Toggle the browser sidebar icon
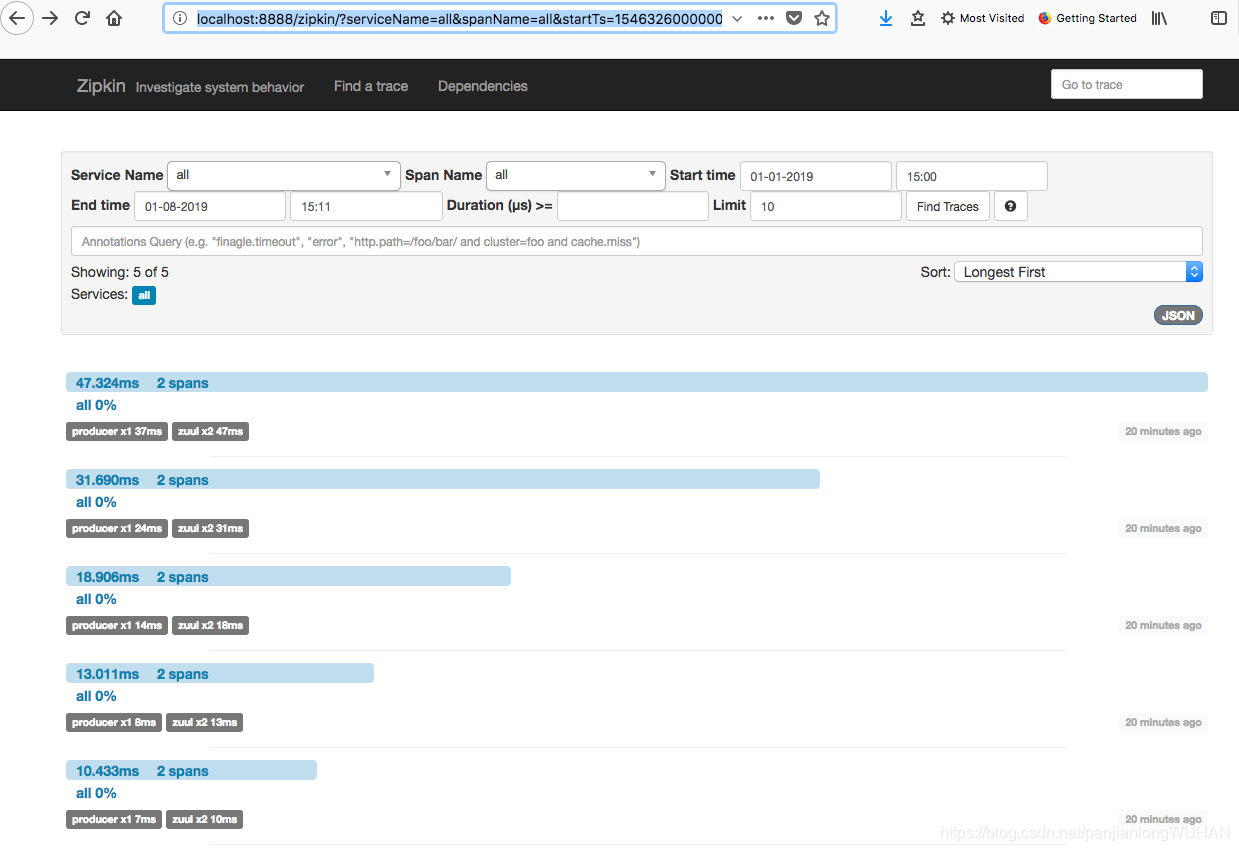The image size is (1239, 851). (1218, 17)
